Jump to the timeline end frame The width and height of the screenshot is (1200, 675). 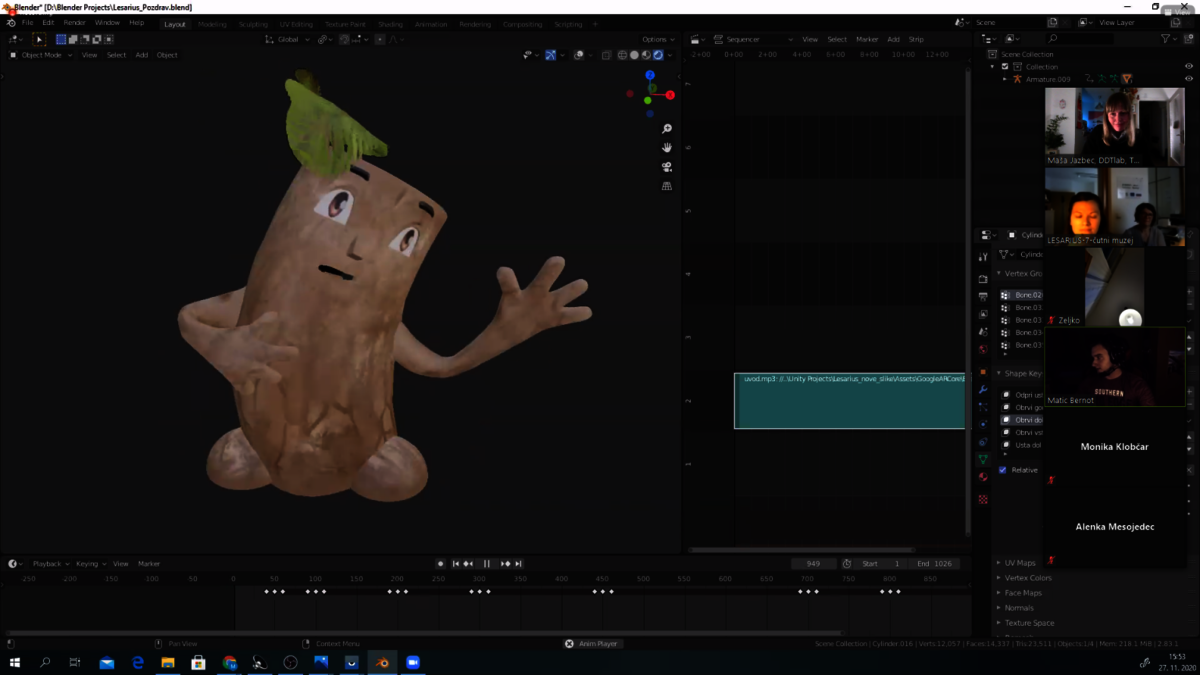[x=518, y=564]
